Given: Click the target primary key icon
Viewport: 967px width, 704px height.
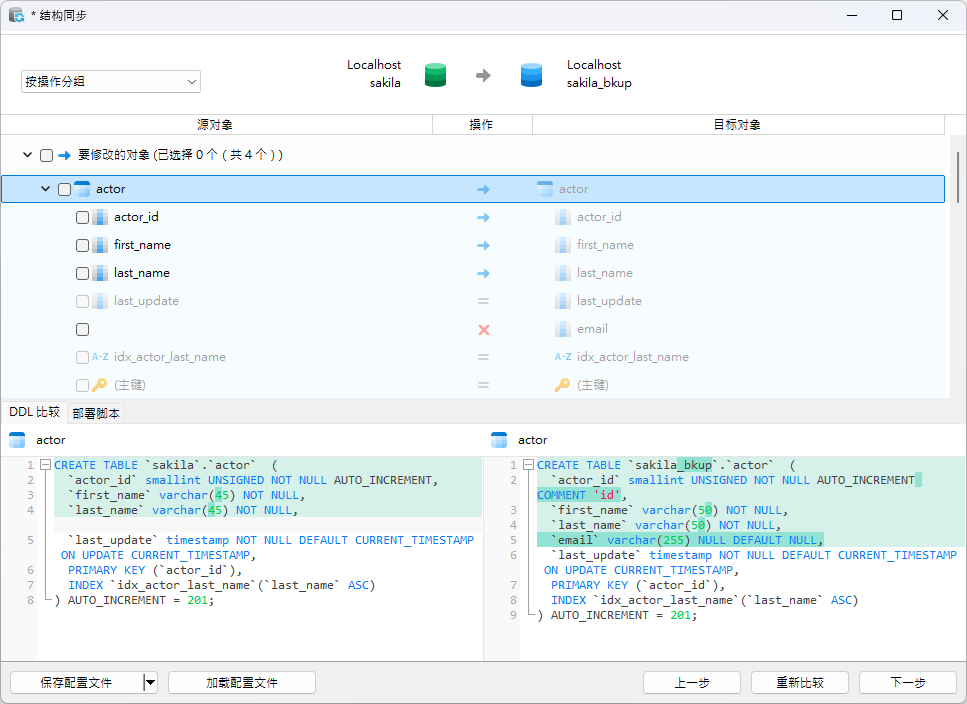Looking at the screenshot, I should coord(563,385).
